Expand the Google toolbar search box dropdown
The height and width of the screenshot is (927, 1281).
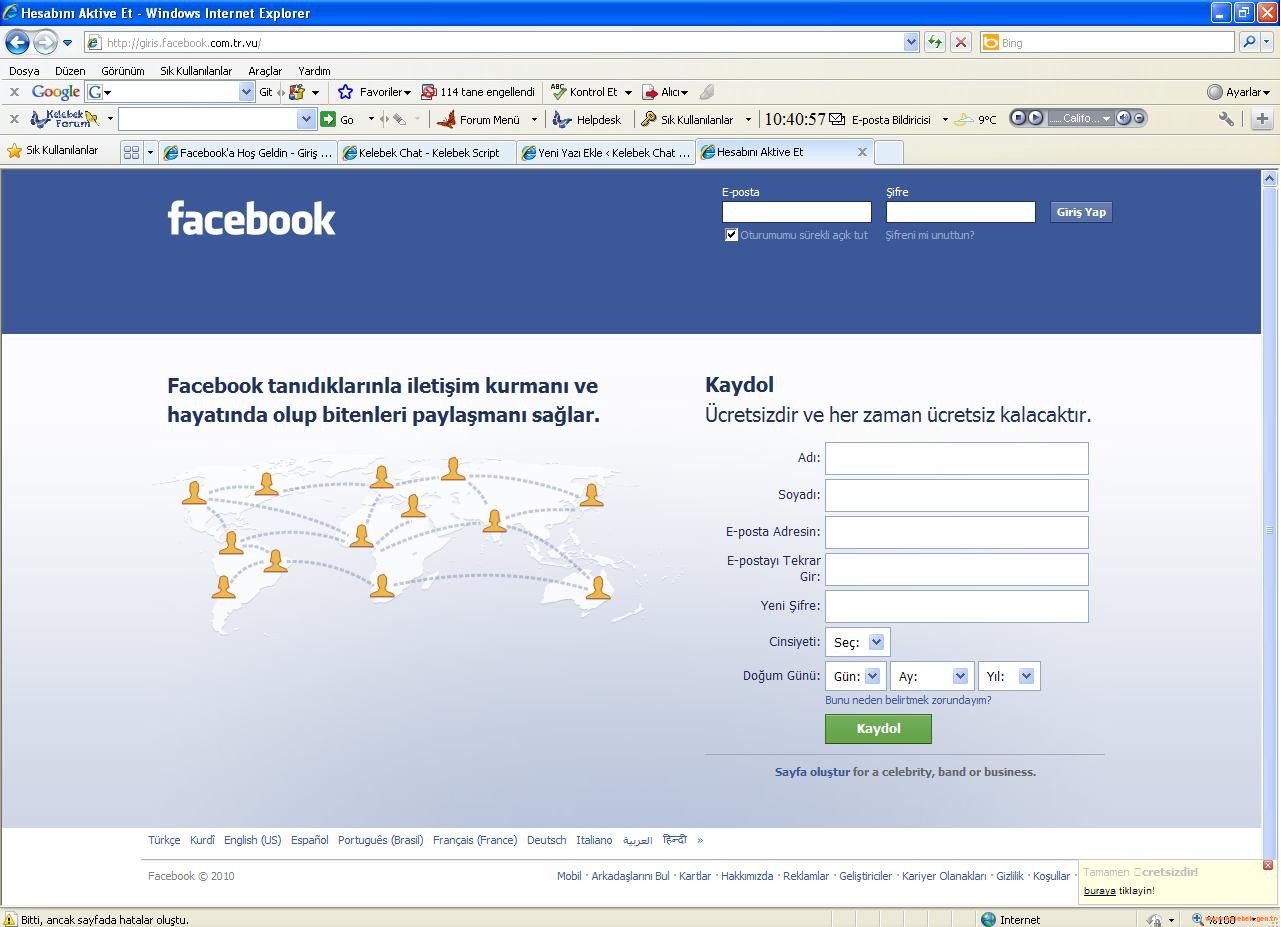point(247,92)
